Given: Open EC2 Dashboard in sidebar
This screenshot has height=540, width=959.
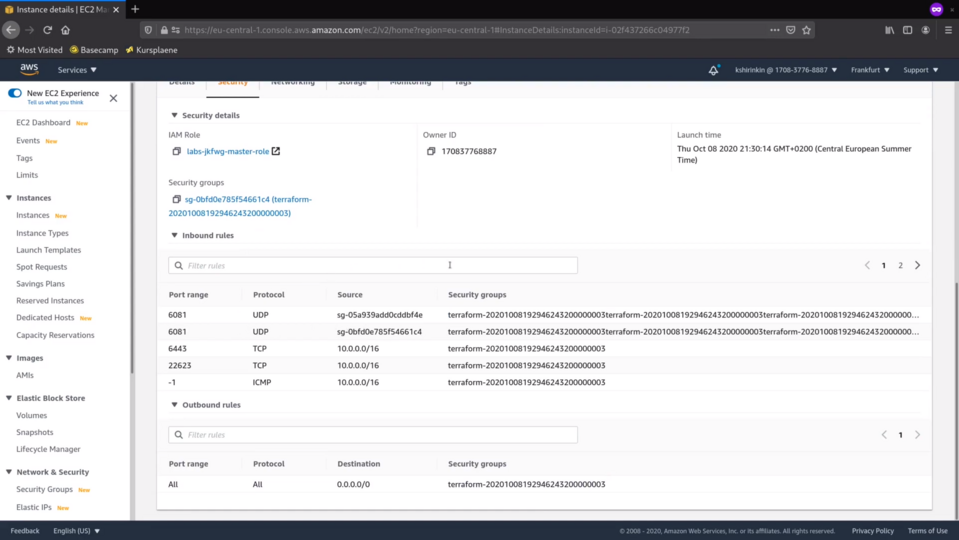Looking at the screenshot, I should coord(43,123).
